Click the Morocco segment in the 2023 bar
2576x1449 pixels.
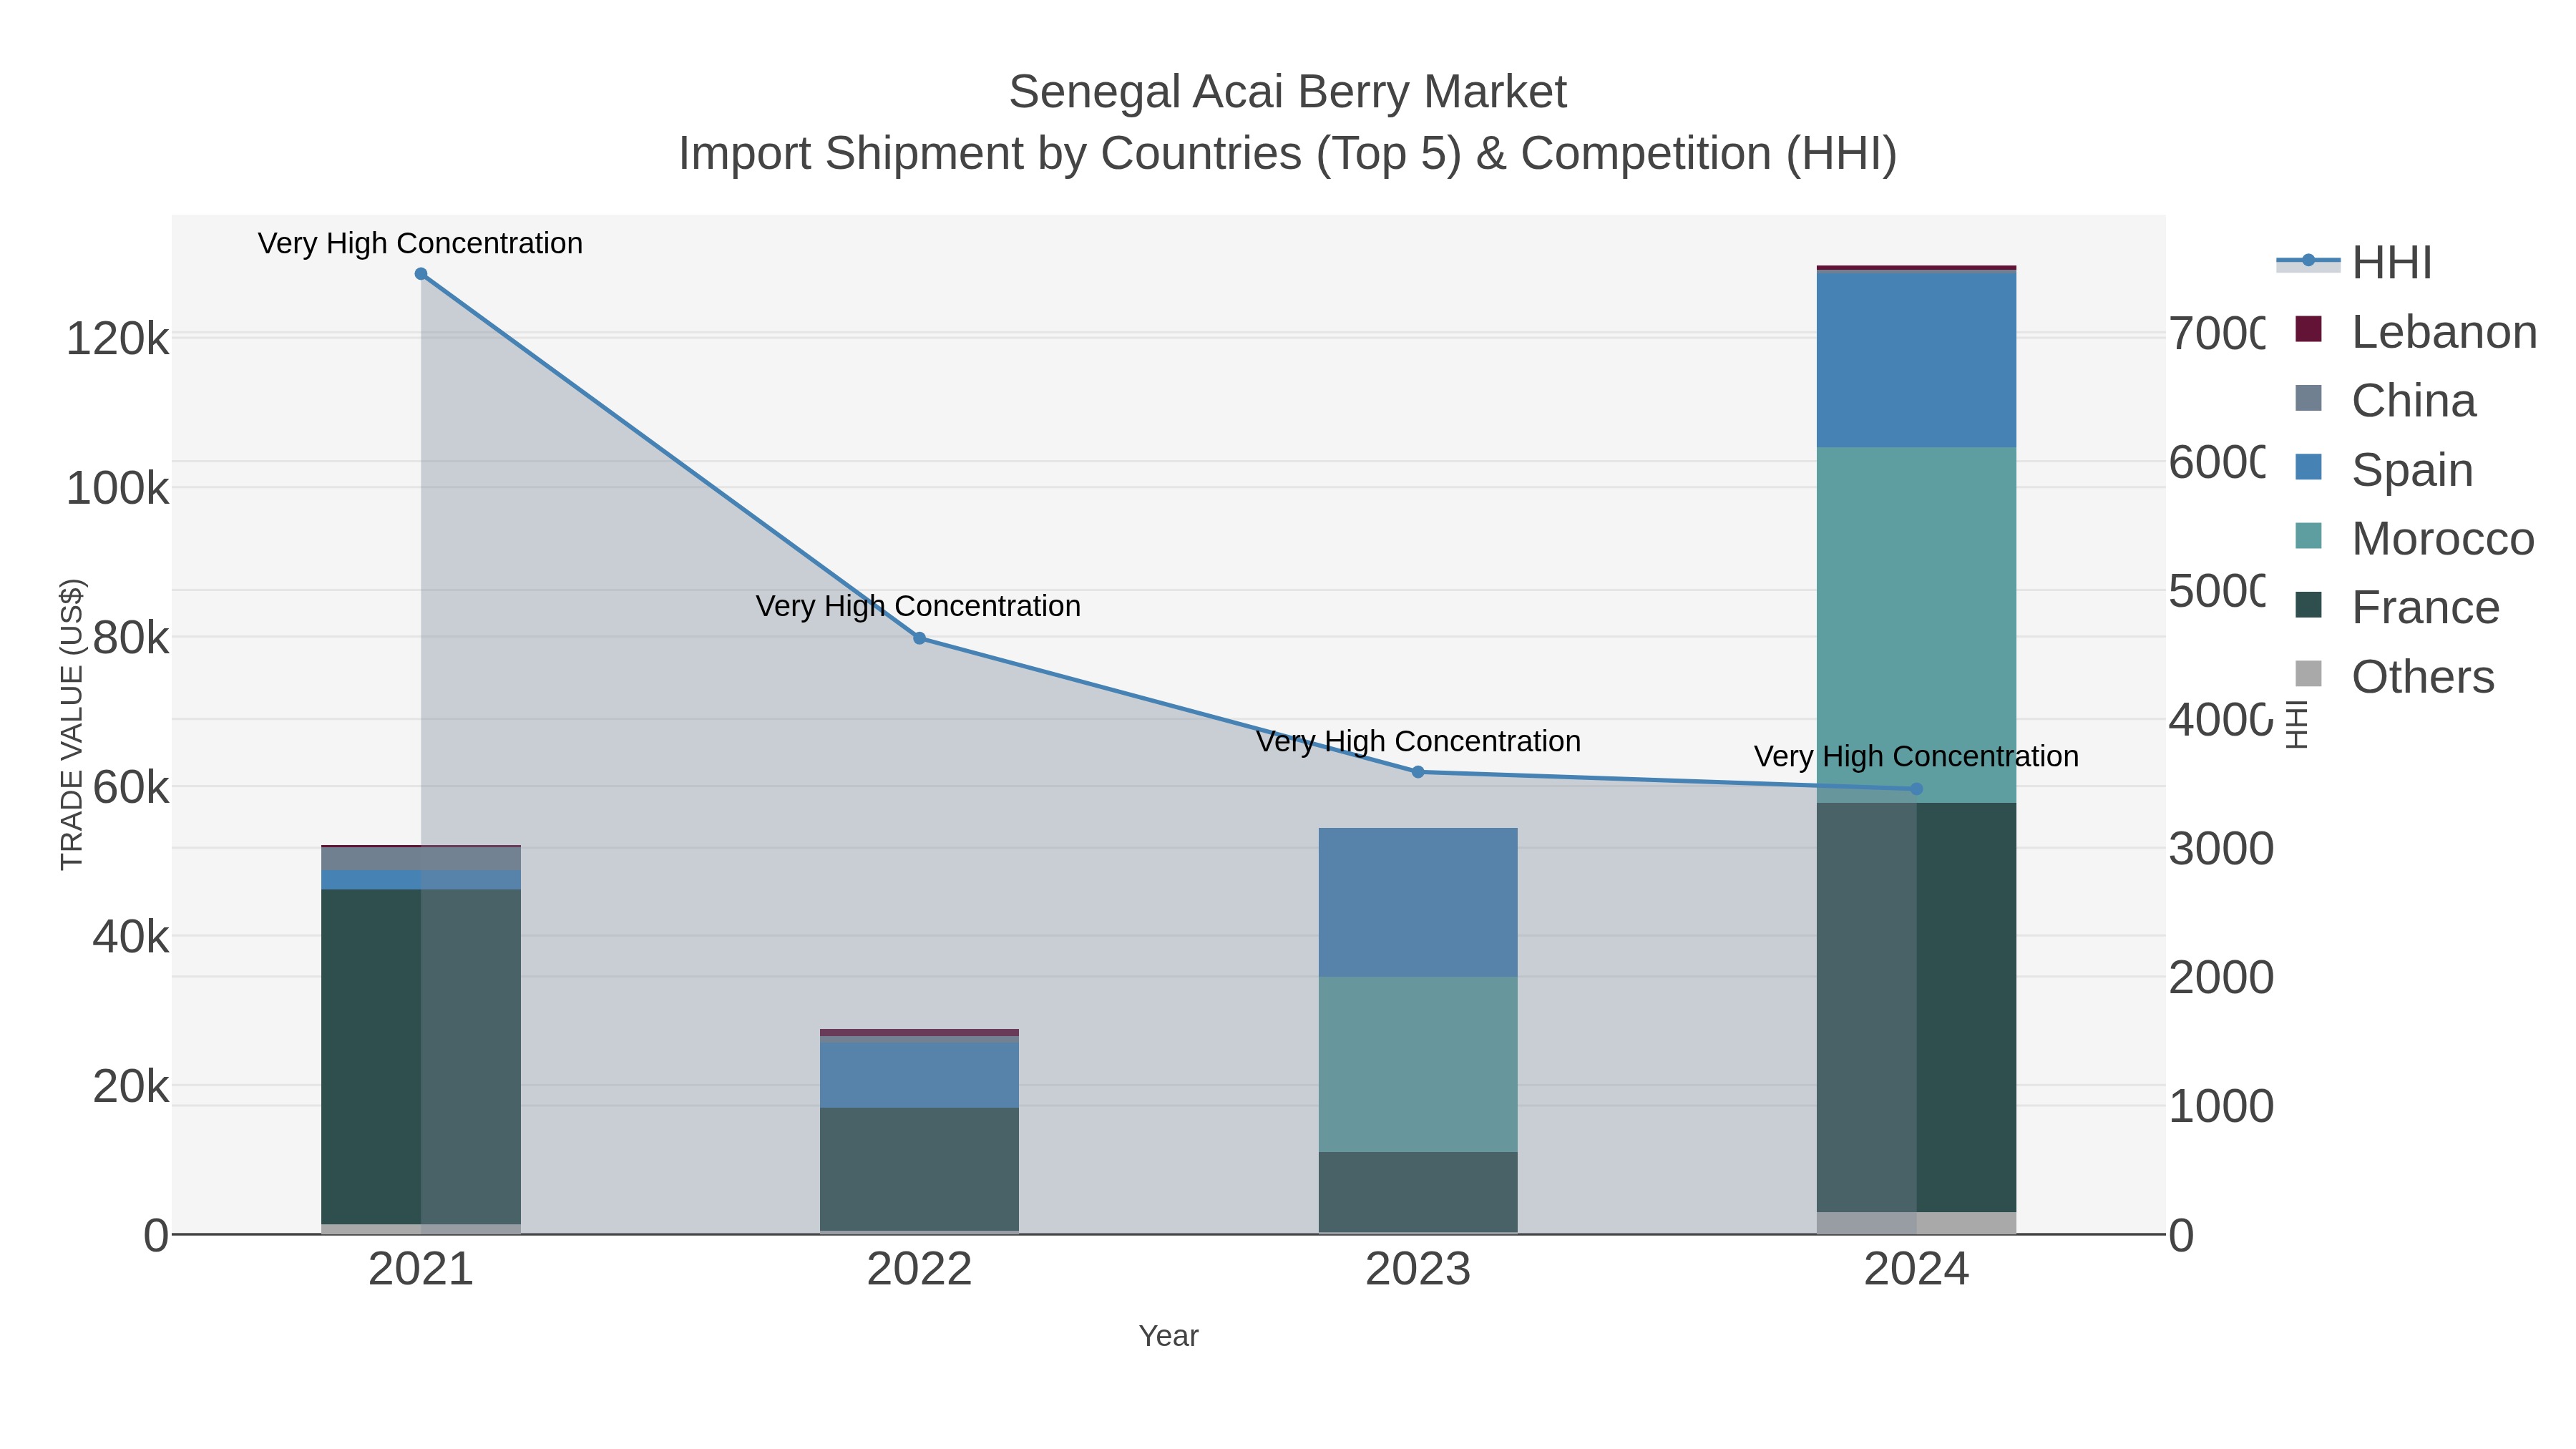1418,1064
